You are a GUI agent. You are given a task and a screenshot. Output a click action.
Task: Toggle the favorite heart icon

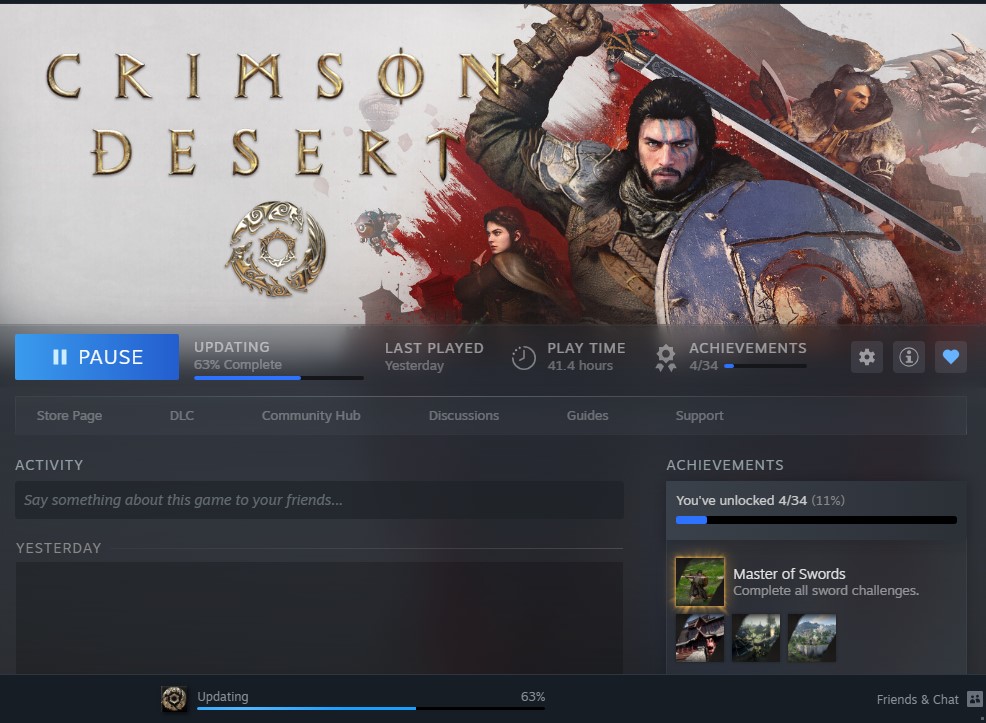[950, 357]
